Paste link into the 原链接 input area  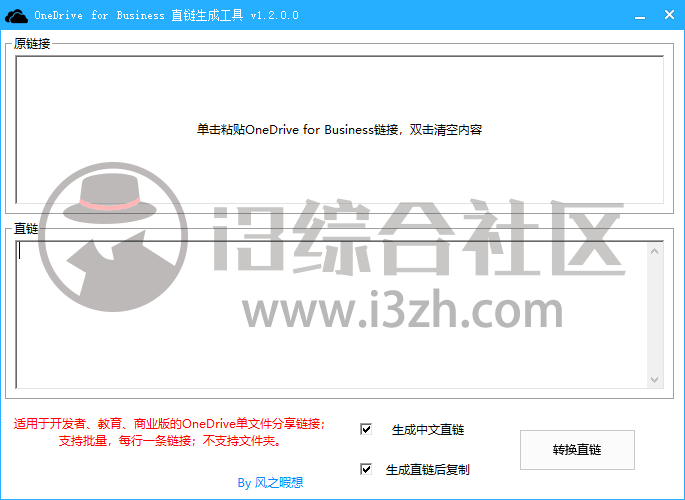tap(339, 130)
